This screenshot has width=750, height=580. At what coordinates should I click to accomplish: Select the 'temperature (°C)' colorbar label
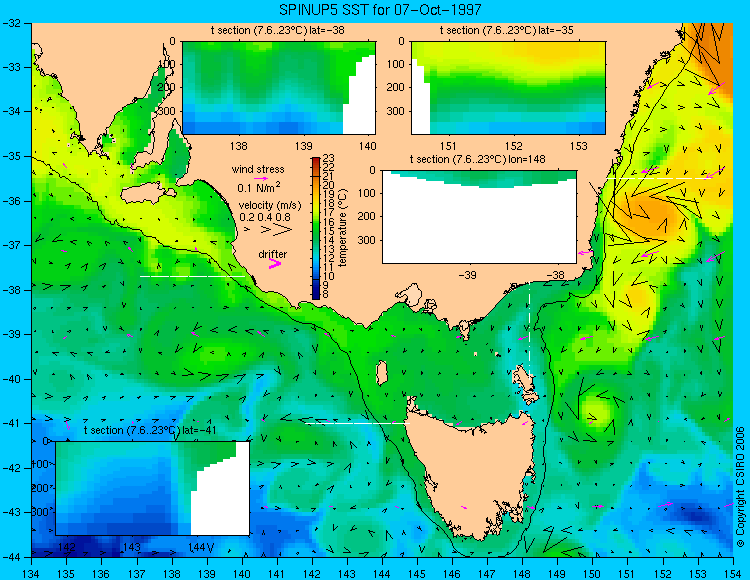(342, 228)
